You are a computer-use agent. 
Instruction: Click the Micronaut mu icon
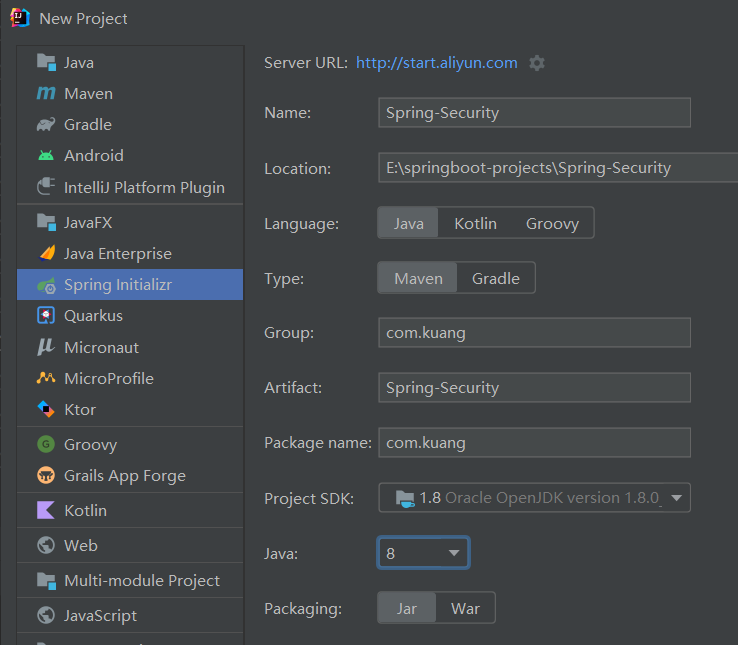(46, 347)
